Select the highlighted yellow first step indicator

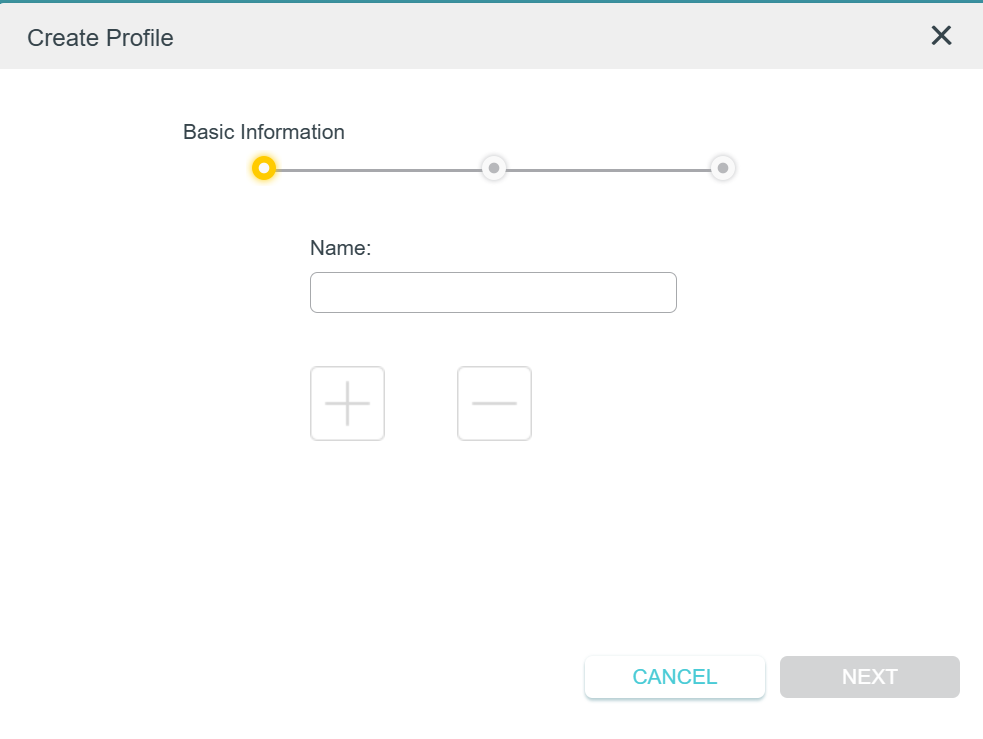[263, 168]
